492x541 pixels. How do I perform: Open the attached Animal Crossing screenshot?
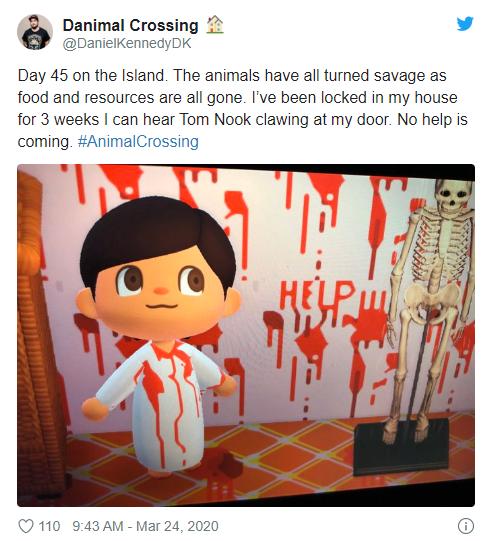pyautogui.click(x=246, y=335)
